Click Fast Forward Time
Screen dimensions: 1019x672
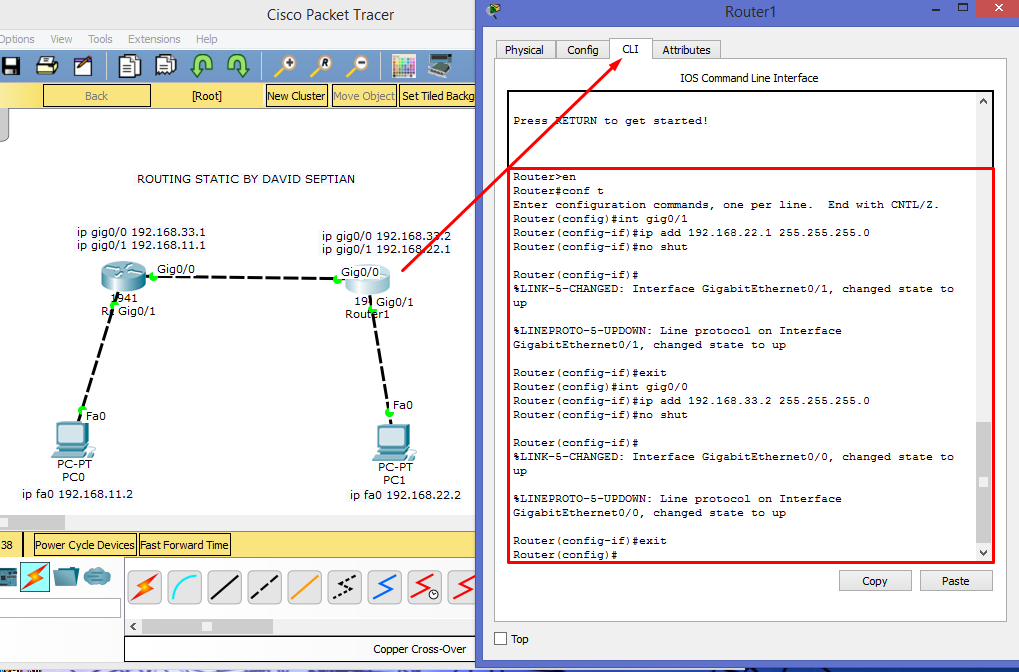point(183,544)
